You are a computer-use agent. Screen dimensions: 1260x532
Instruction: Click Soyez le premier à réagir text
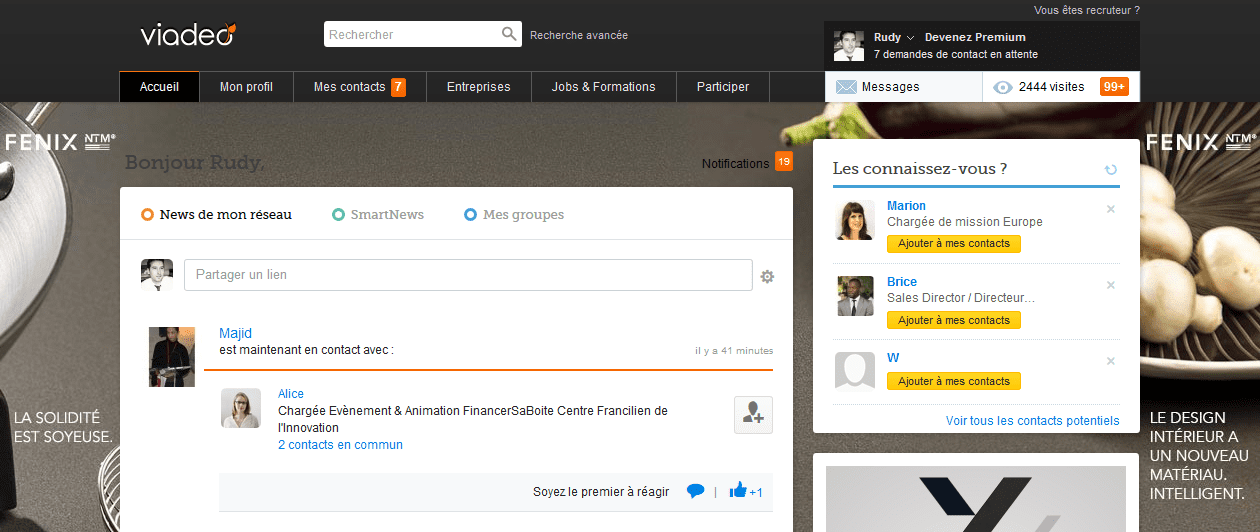click(x=601, y=492)
